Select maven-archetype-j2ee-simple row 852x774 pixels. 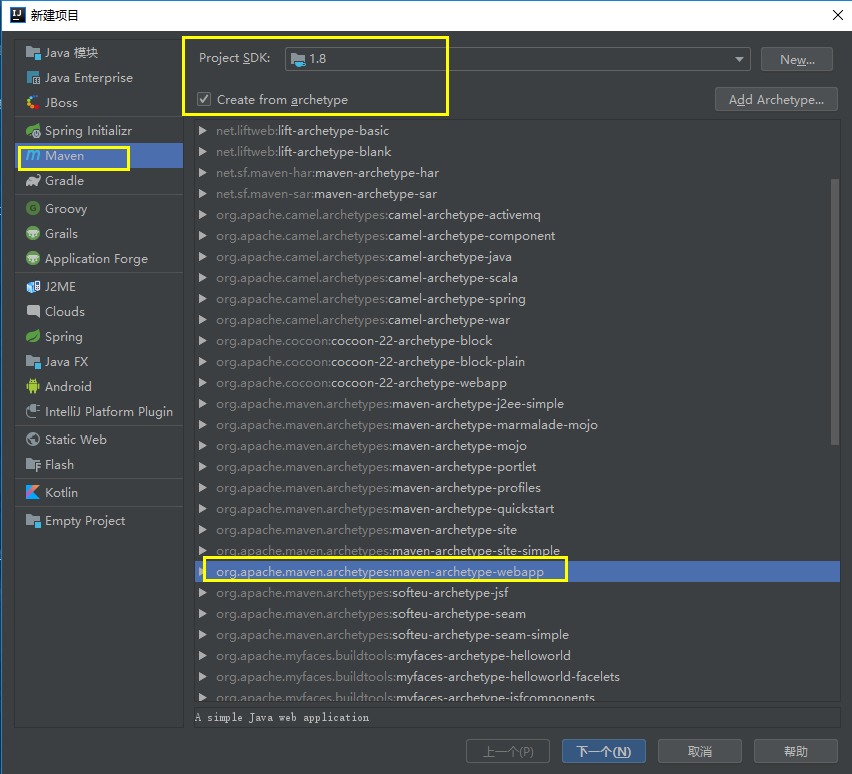(517, 404)
